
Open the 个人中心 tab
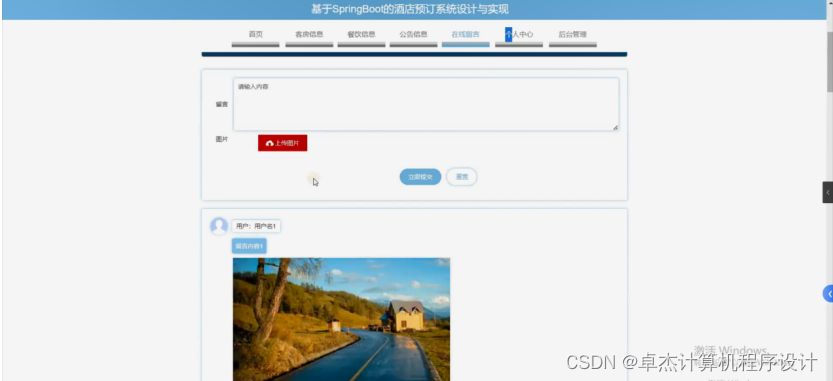point(519,35)
